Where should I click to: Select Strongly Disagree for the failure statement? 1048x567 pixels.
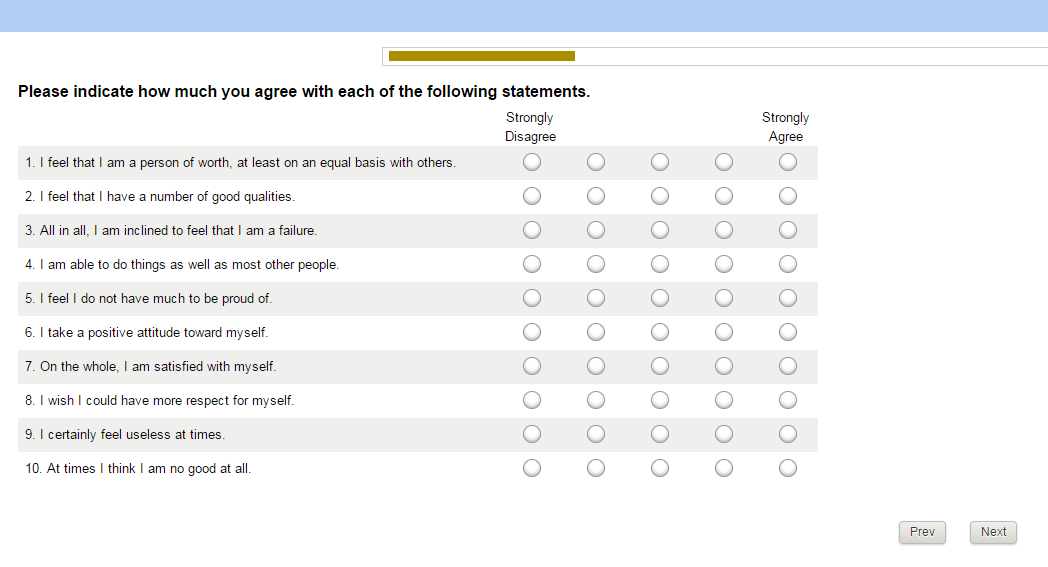point(532,230)
